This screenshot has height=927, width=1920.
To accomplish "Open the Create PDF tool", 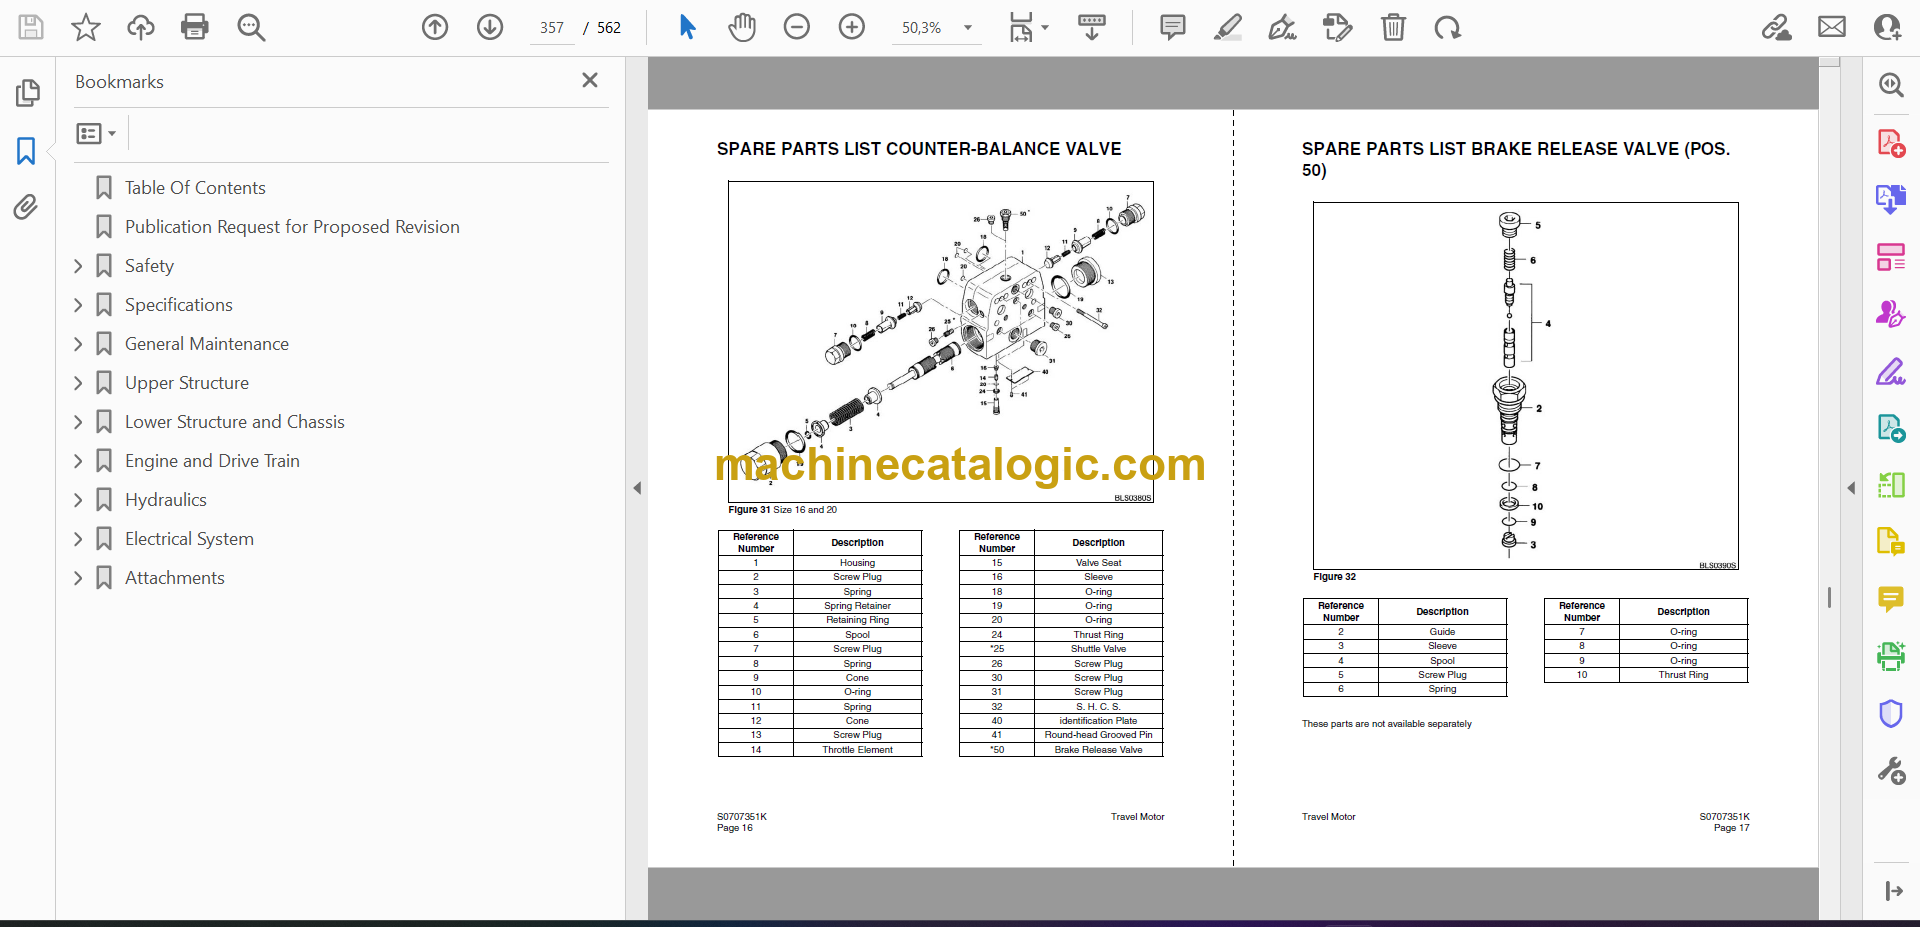I will pyautogui.click(x=1891, y=143).
